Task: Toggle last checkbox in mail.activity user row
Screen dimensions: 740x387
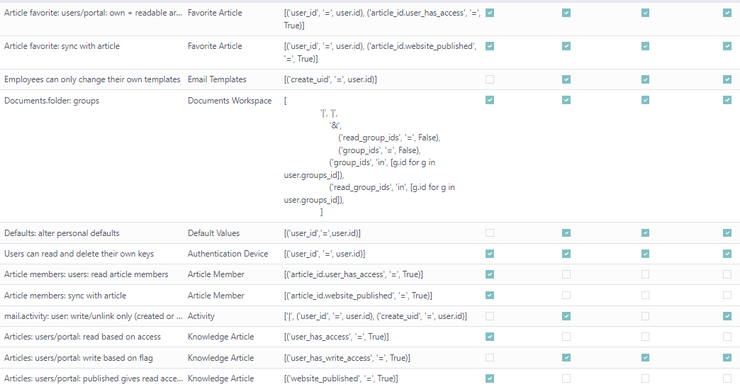Action: click(x=727, y=316)
